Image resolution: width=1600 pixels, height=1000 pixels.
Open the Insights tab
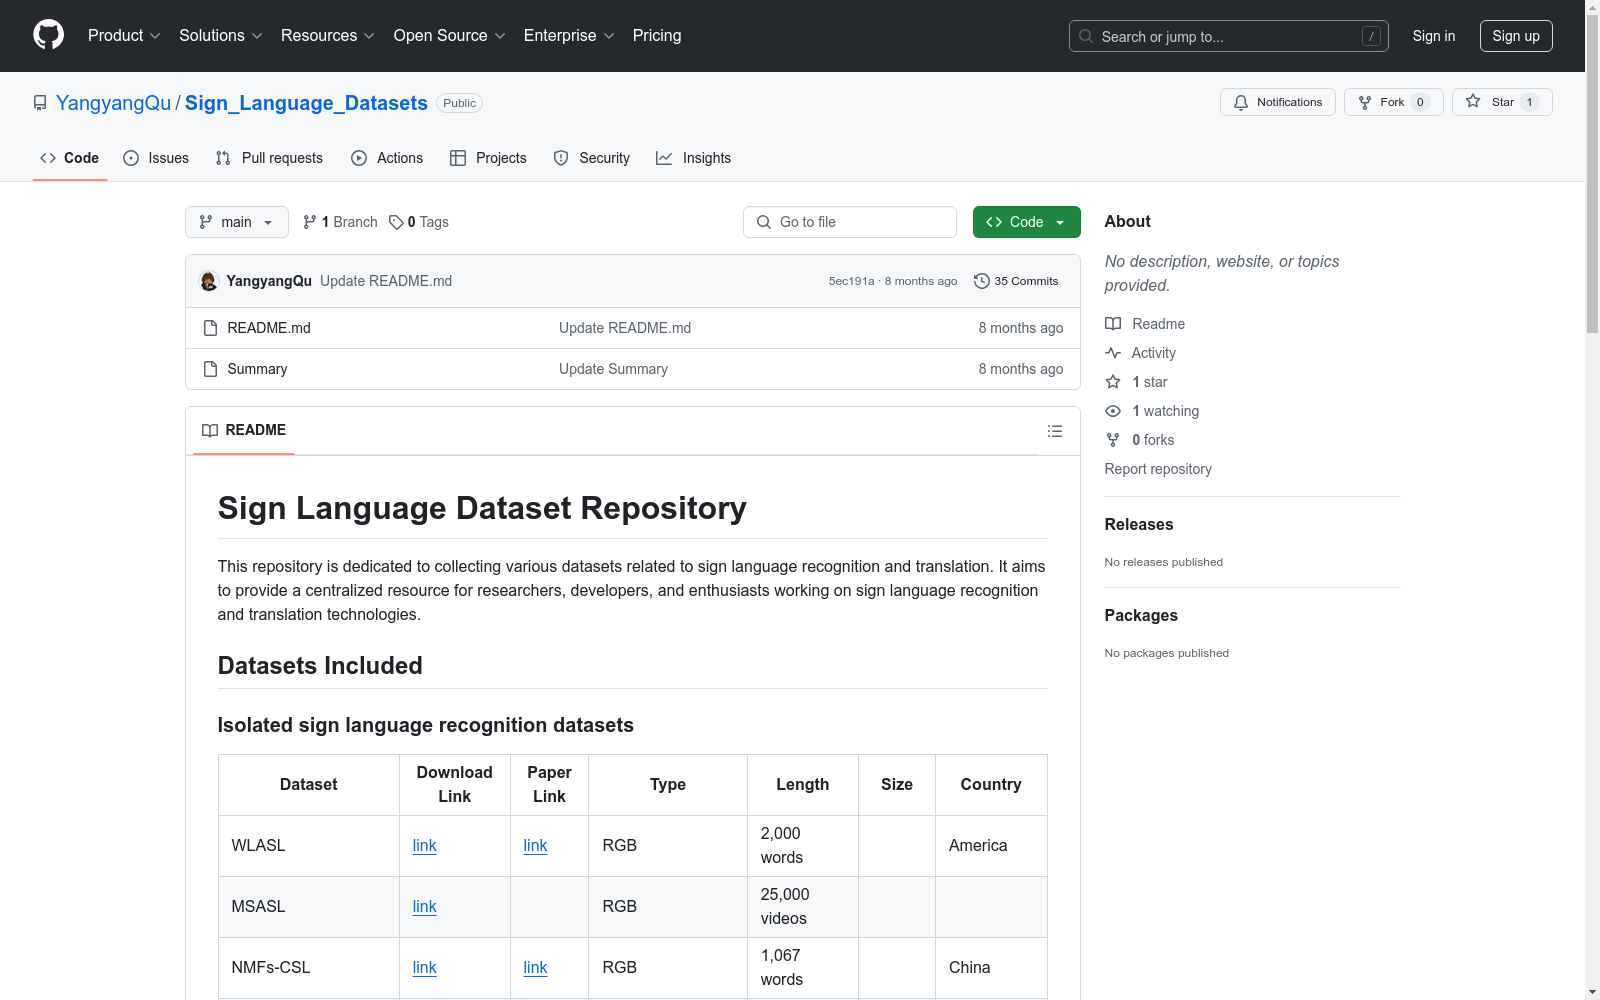point(694,158)
